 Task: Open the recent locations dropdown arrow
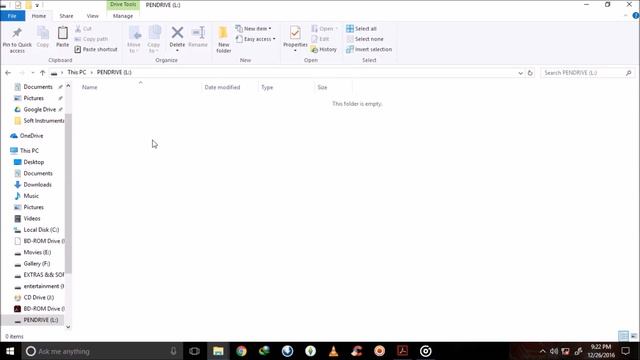click(33, 73)
